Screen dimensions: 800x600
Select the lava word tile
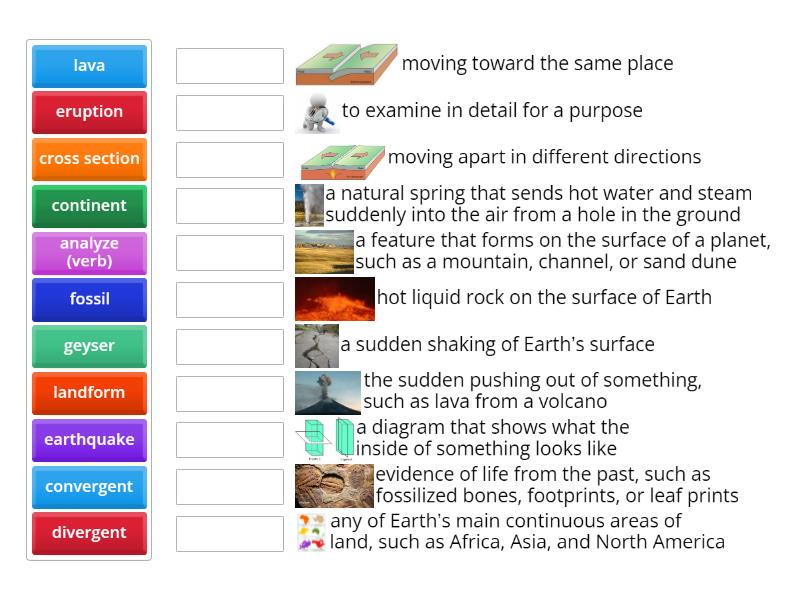pyautogui.click(x=88, y=65)
